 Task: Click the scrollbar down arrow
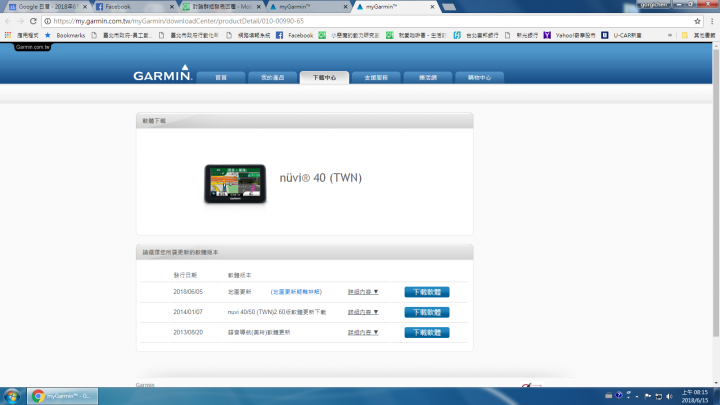coord(716,383)
